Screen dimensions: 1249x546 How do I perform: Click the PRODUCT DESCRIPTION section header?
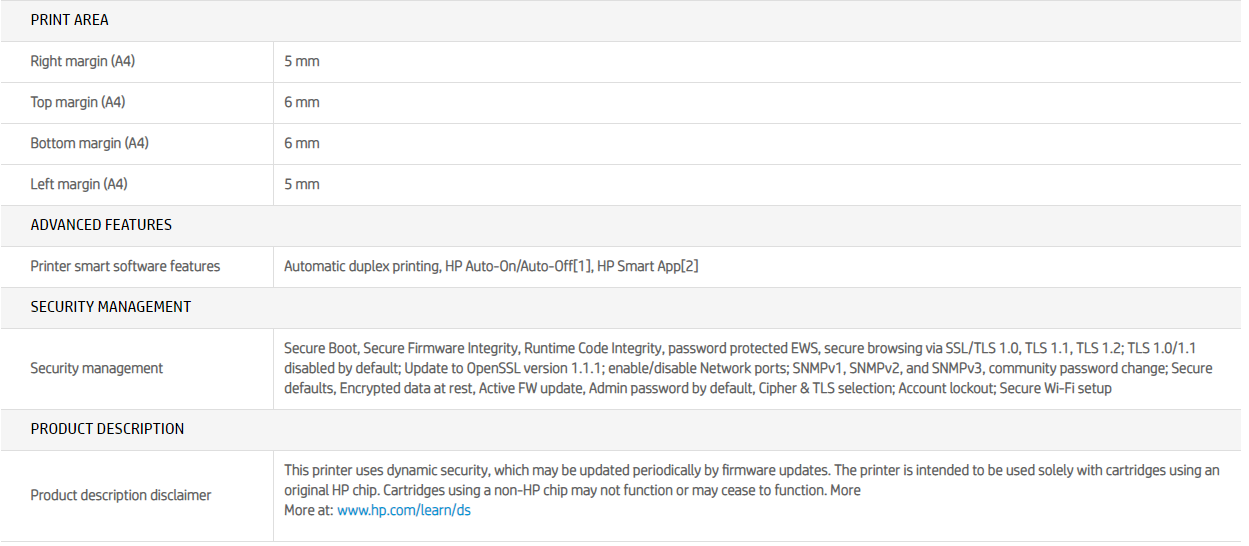point(107,429)
